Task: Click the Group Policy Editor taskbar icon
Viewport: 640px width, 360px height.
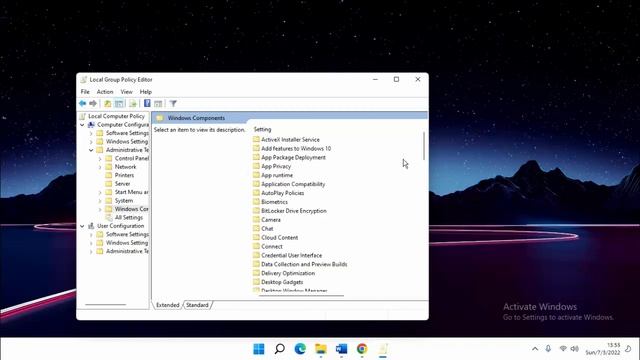Action: [x=382, y=349]
